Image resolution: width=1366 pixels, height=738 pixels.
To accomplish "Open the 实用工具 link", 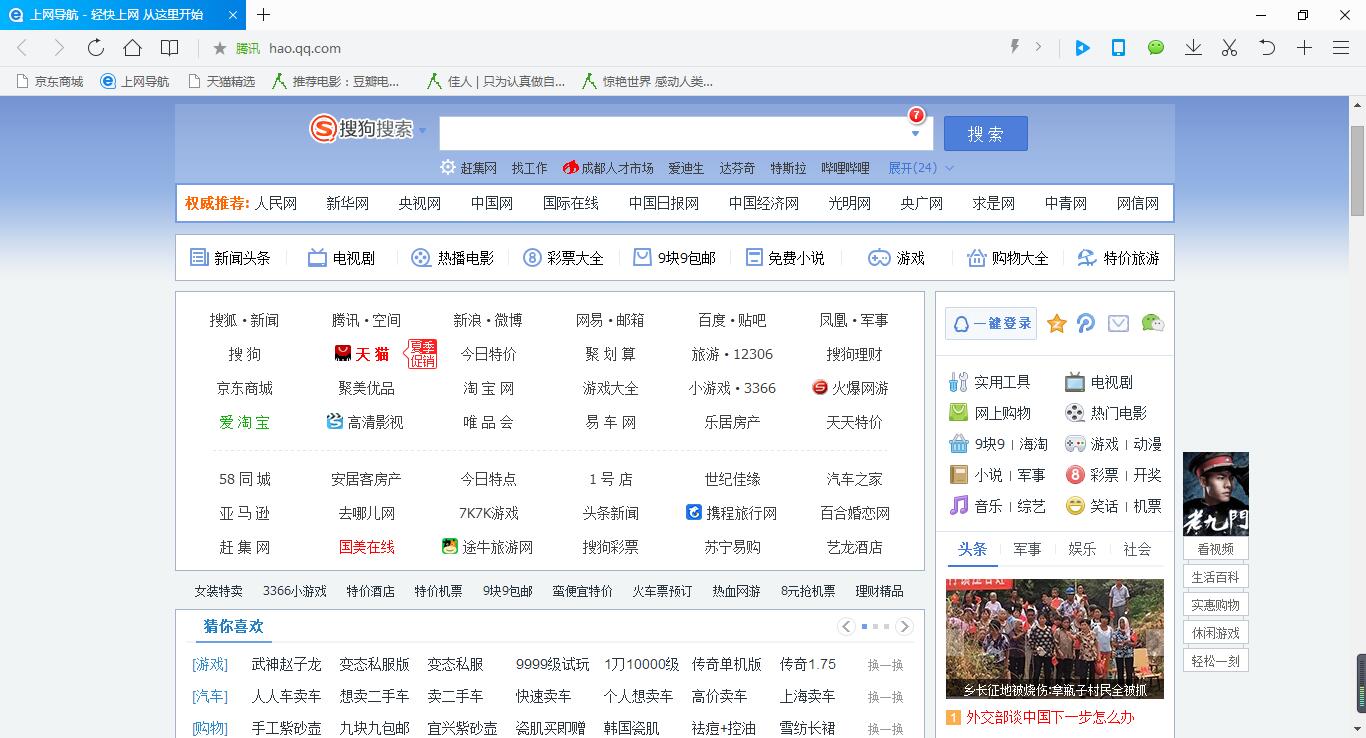I will [1002, 382].
